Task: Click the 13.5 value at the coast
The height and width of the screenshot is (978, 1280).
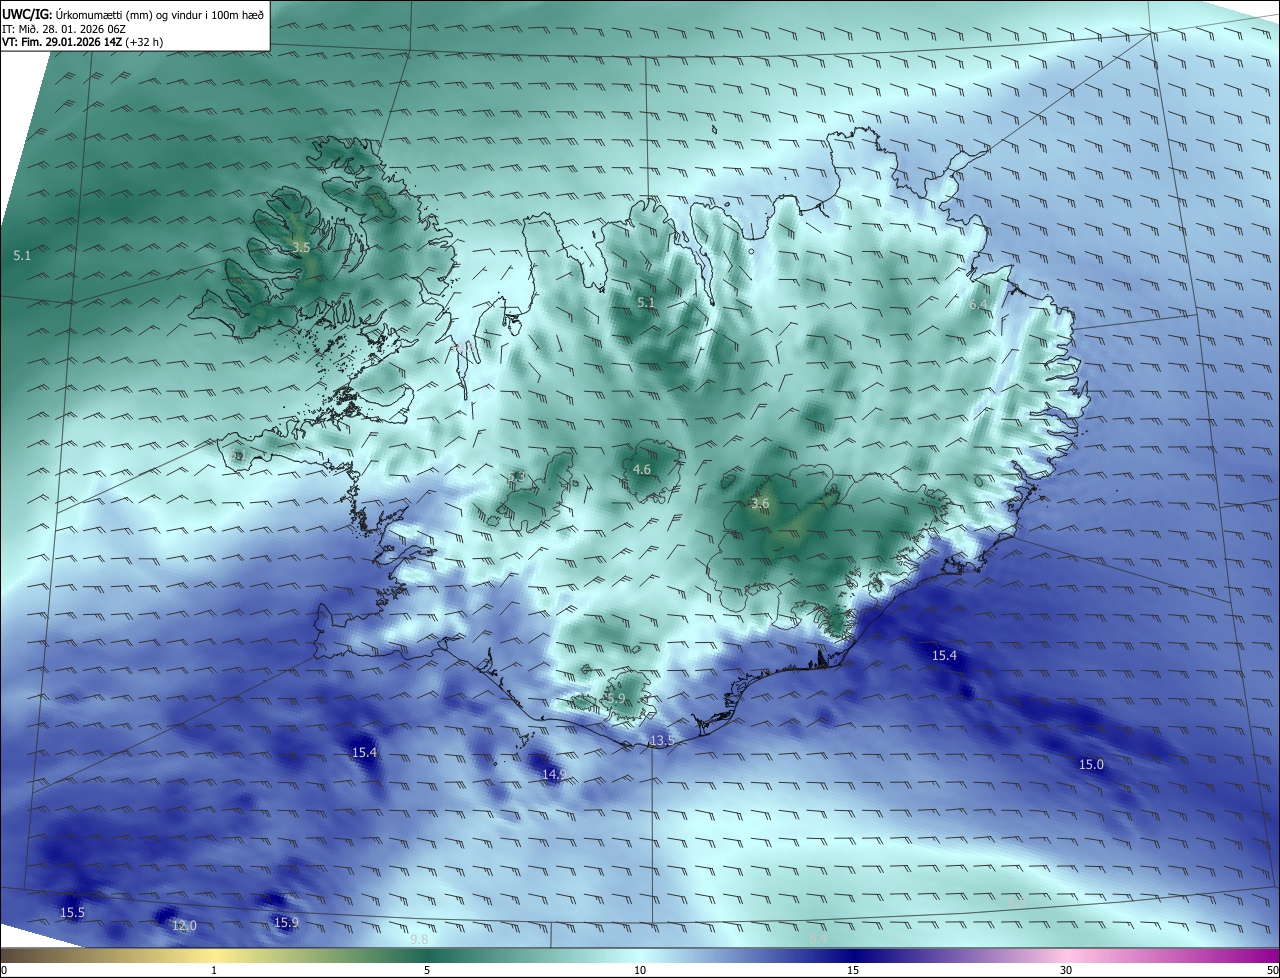Action: click(662, 740)
